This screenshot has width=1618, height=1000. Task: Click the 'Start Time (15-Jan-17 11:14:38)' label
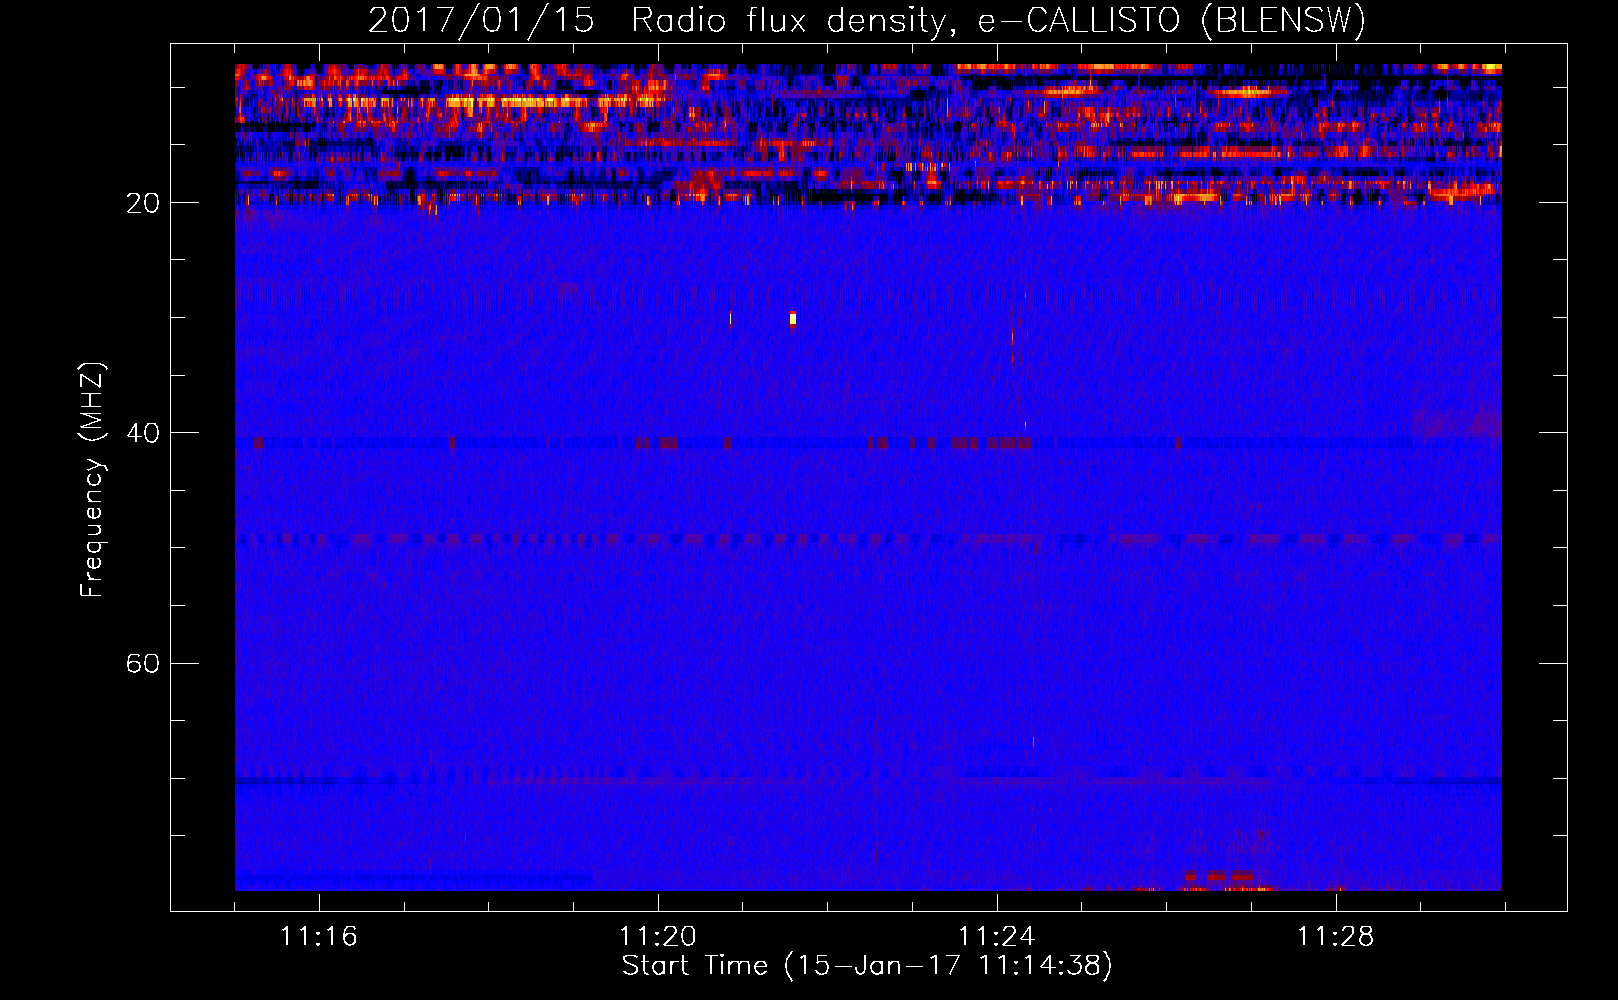(x=867, y=966)
